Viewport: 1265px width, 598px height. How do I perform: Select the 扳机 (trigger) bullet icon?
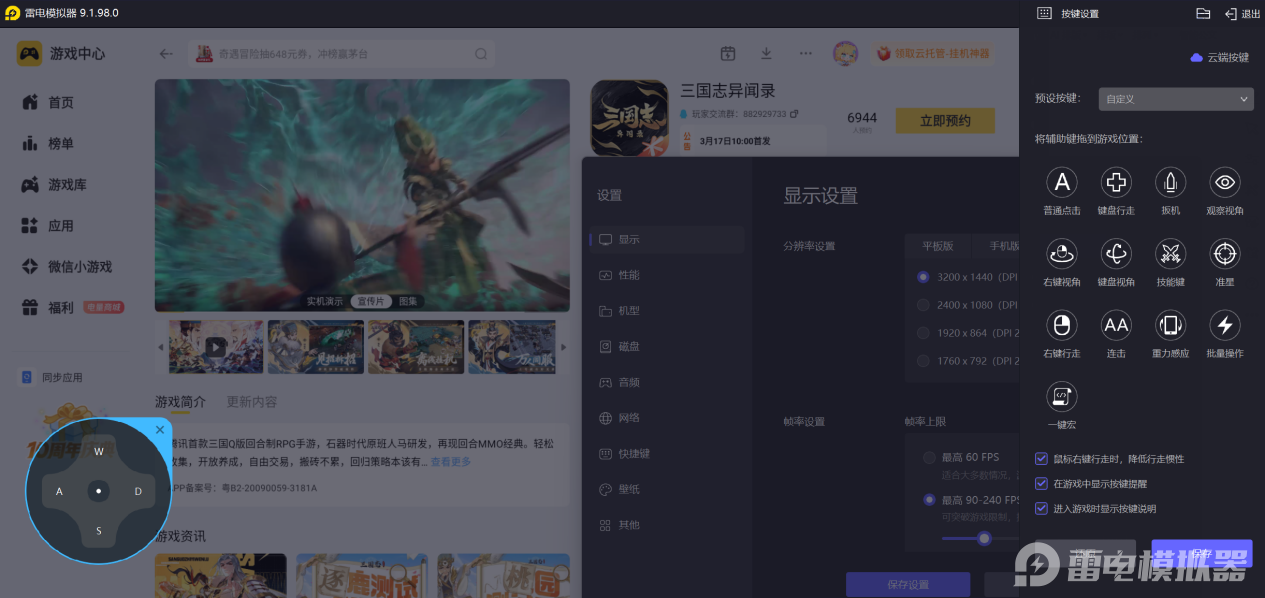tap(1170, 182)
